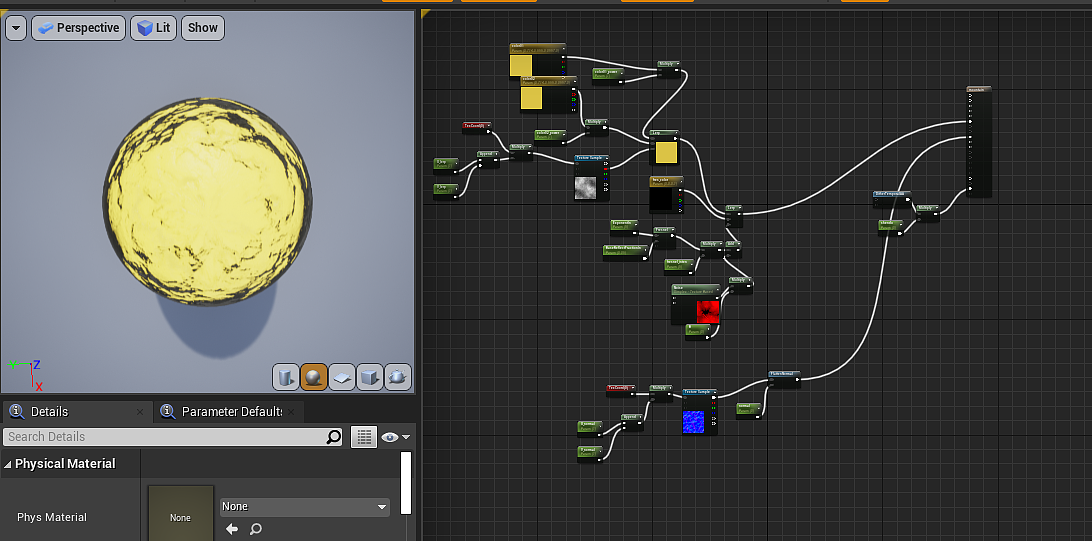Select the lower Append node
The image size is (1092, 541).
[632, 422]
